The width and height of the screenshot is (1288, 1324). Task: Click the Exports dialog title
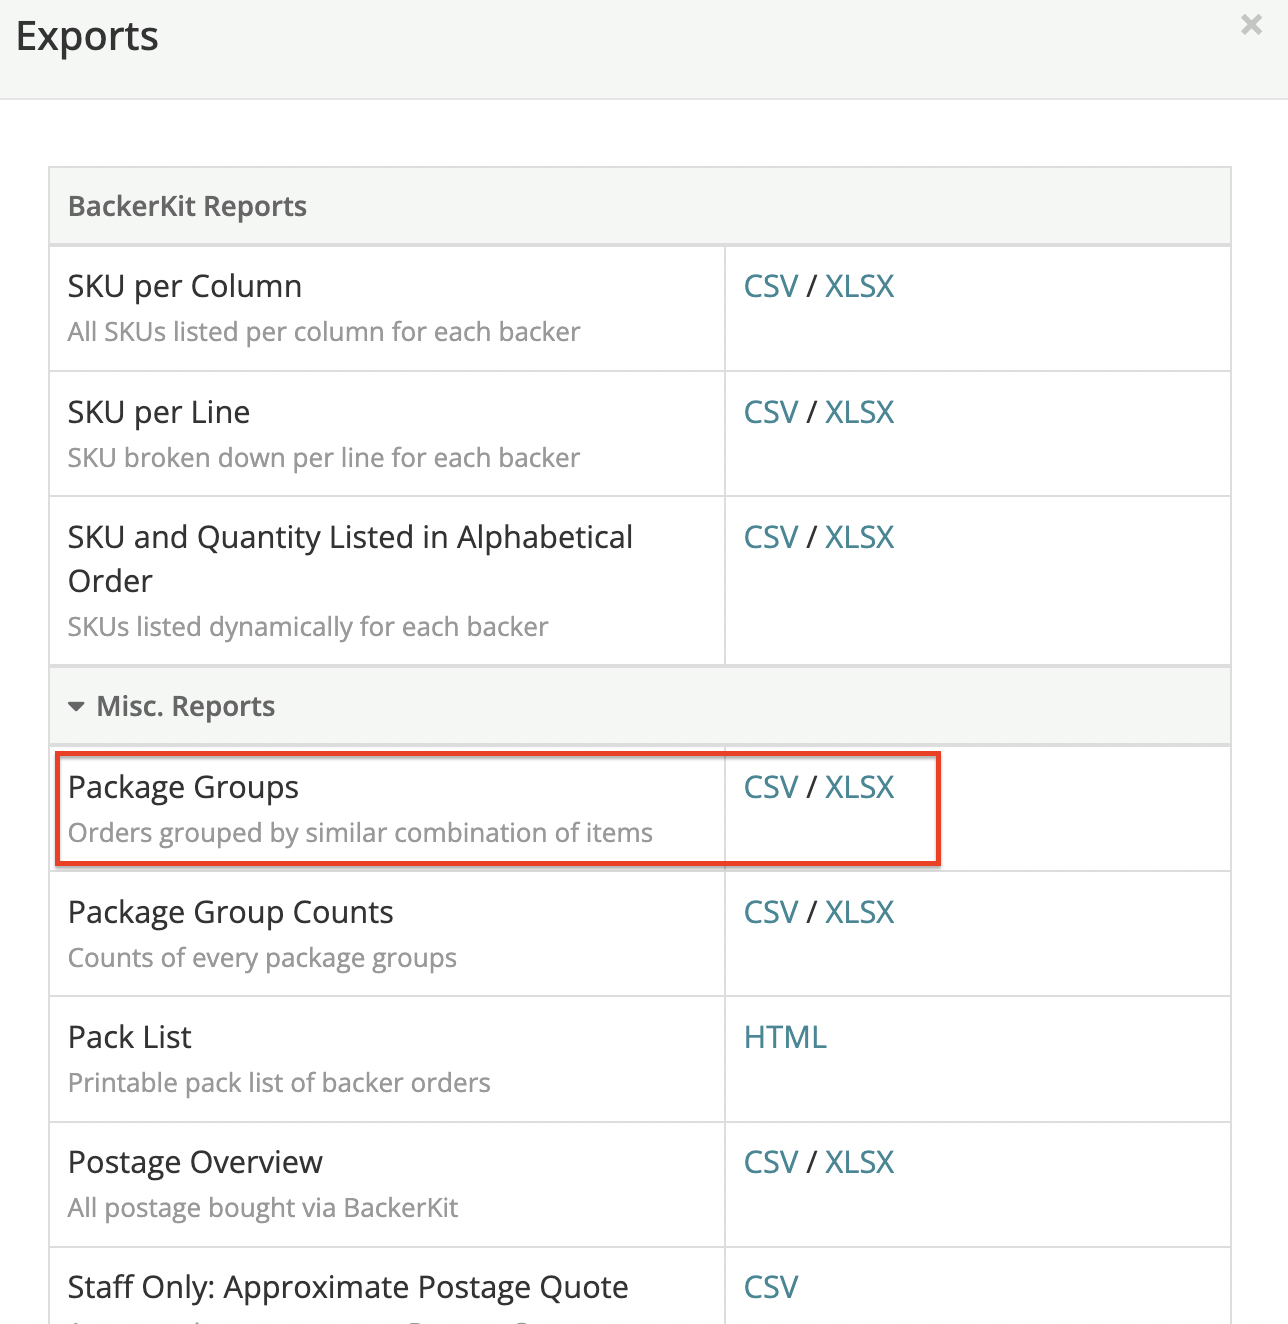point(87,37)
